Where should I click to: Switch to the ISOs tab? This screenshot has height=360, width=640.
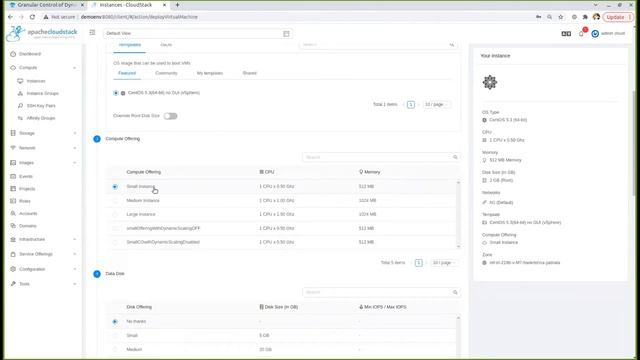click(166, 45)
